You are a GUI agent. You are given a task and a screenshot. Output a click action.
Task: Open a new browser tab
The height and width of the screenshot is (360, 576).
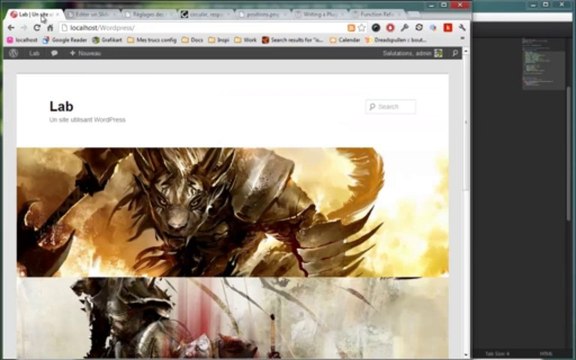[x=414, y=14]
